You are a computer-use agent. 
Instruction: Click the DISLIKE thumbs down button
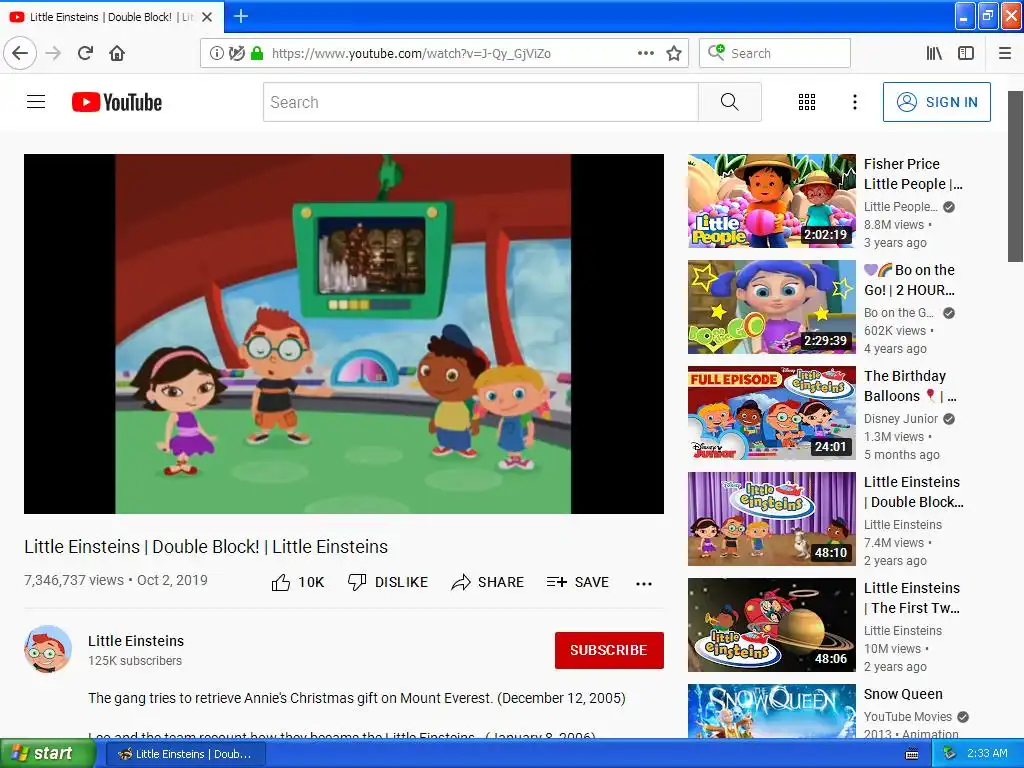(387, 582)
